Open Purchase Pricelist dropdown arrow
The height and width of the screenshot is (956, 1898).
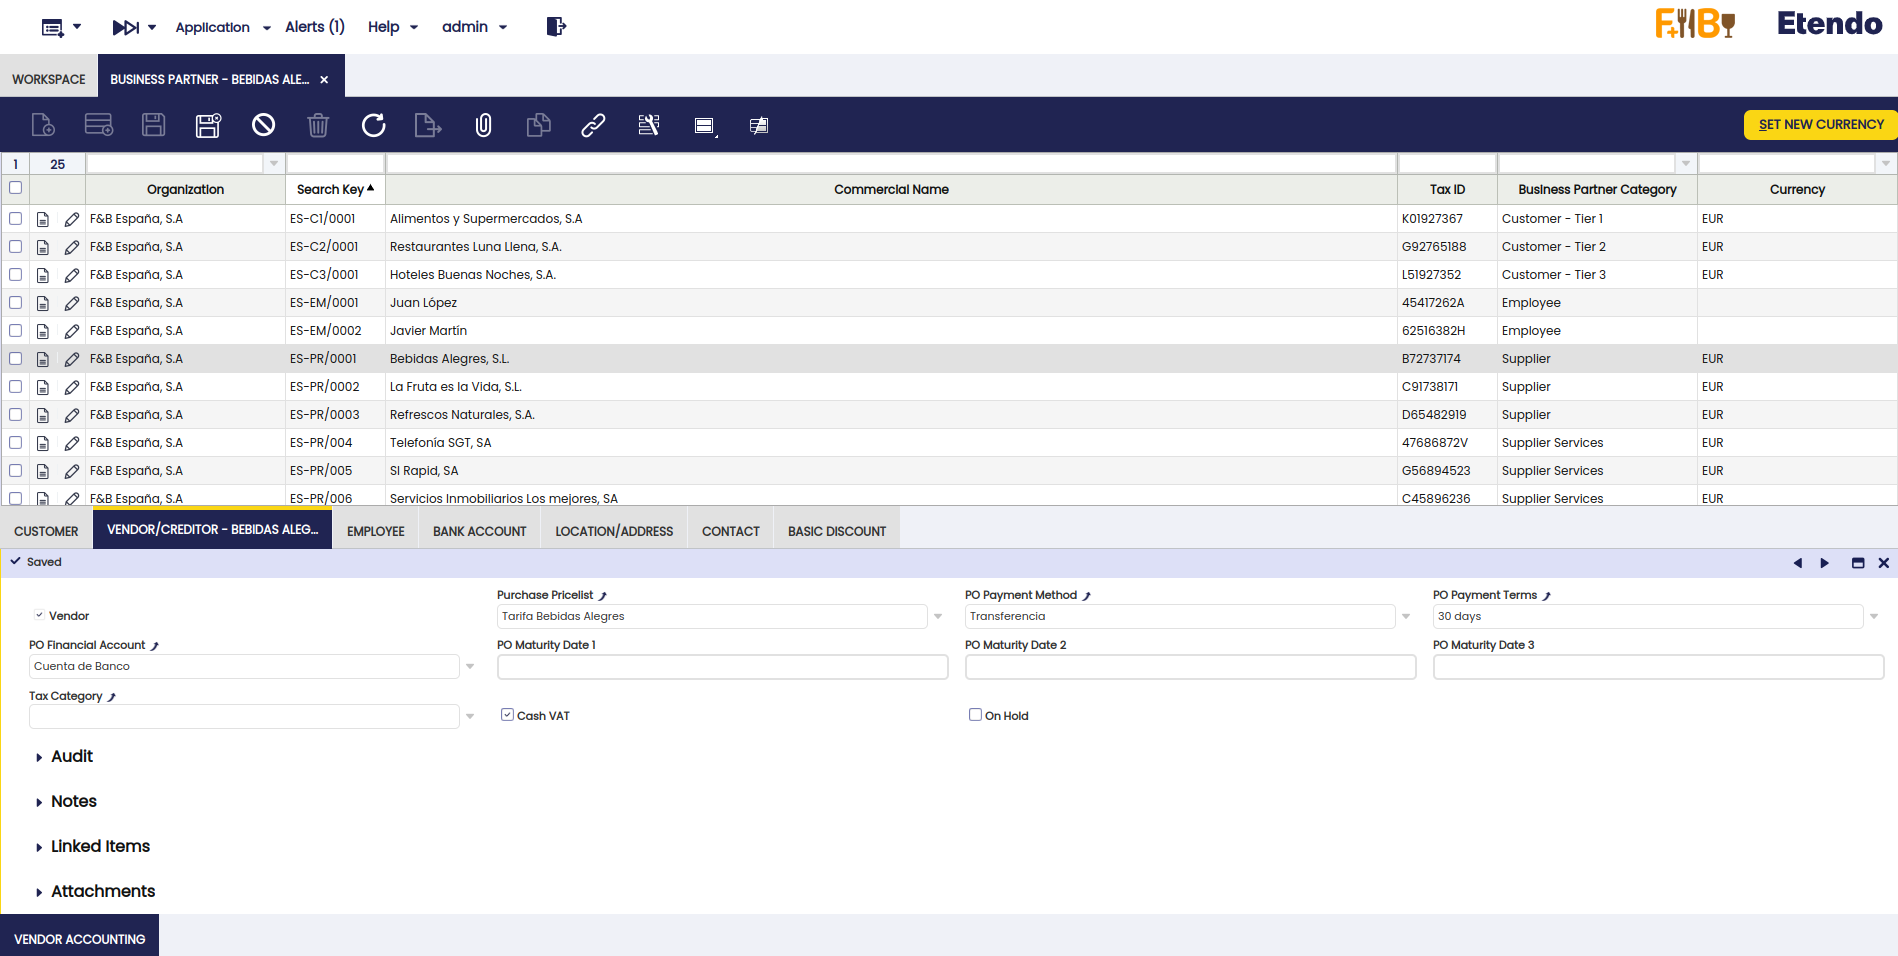pos(938,617)
